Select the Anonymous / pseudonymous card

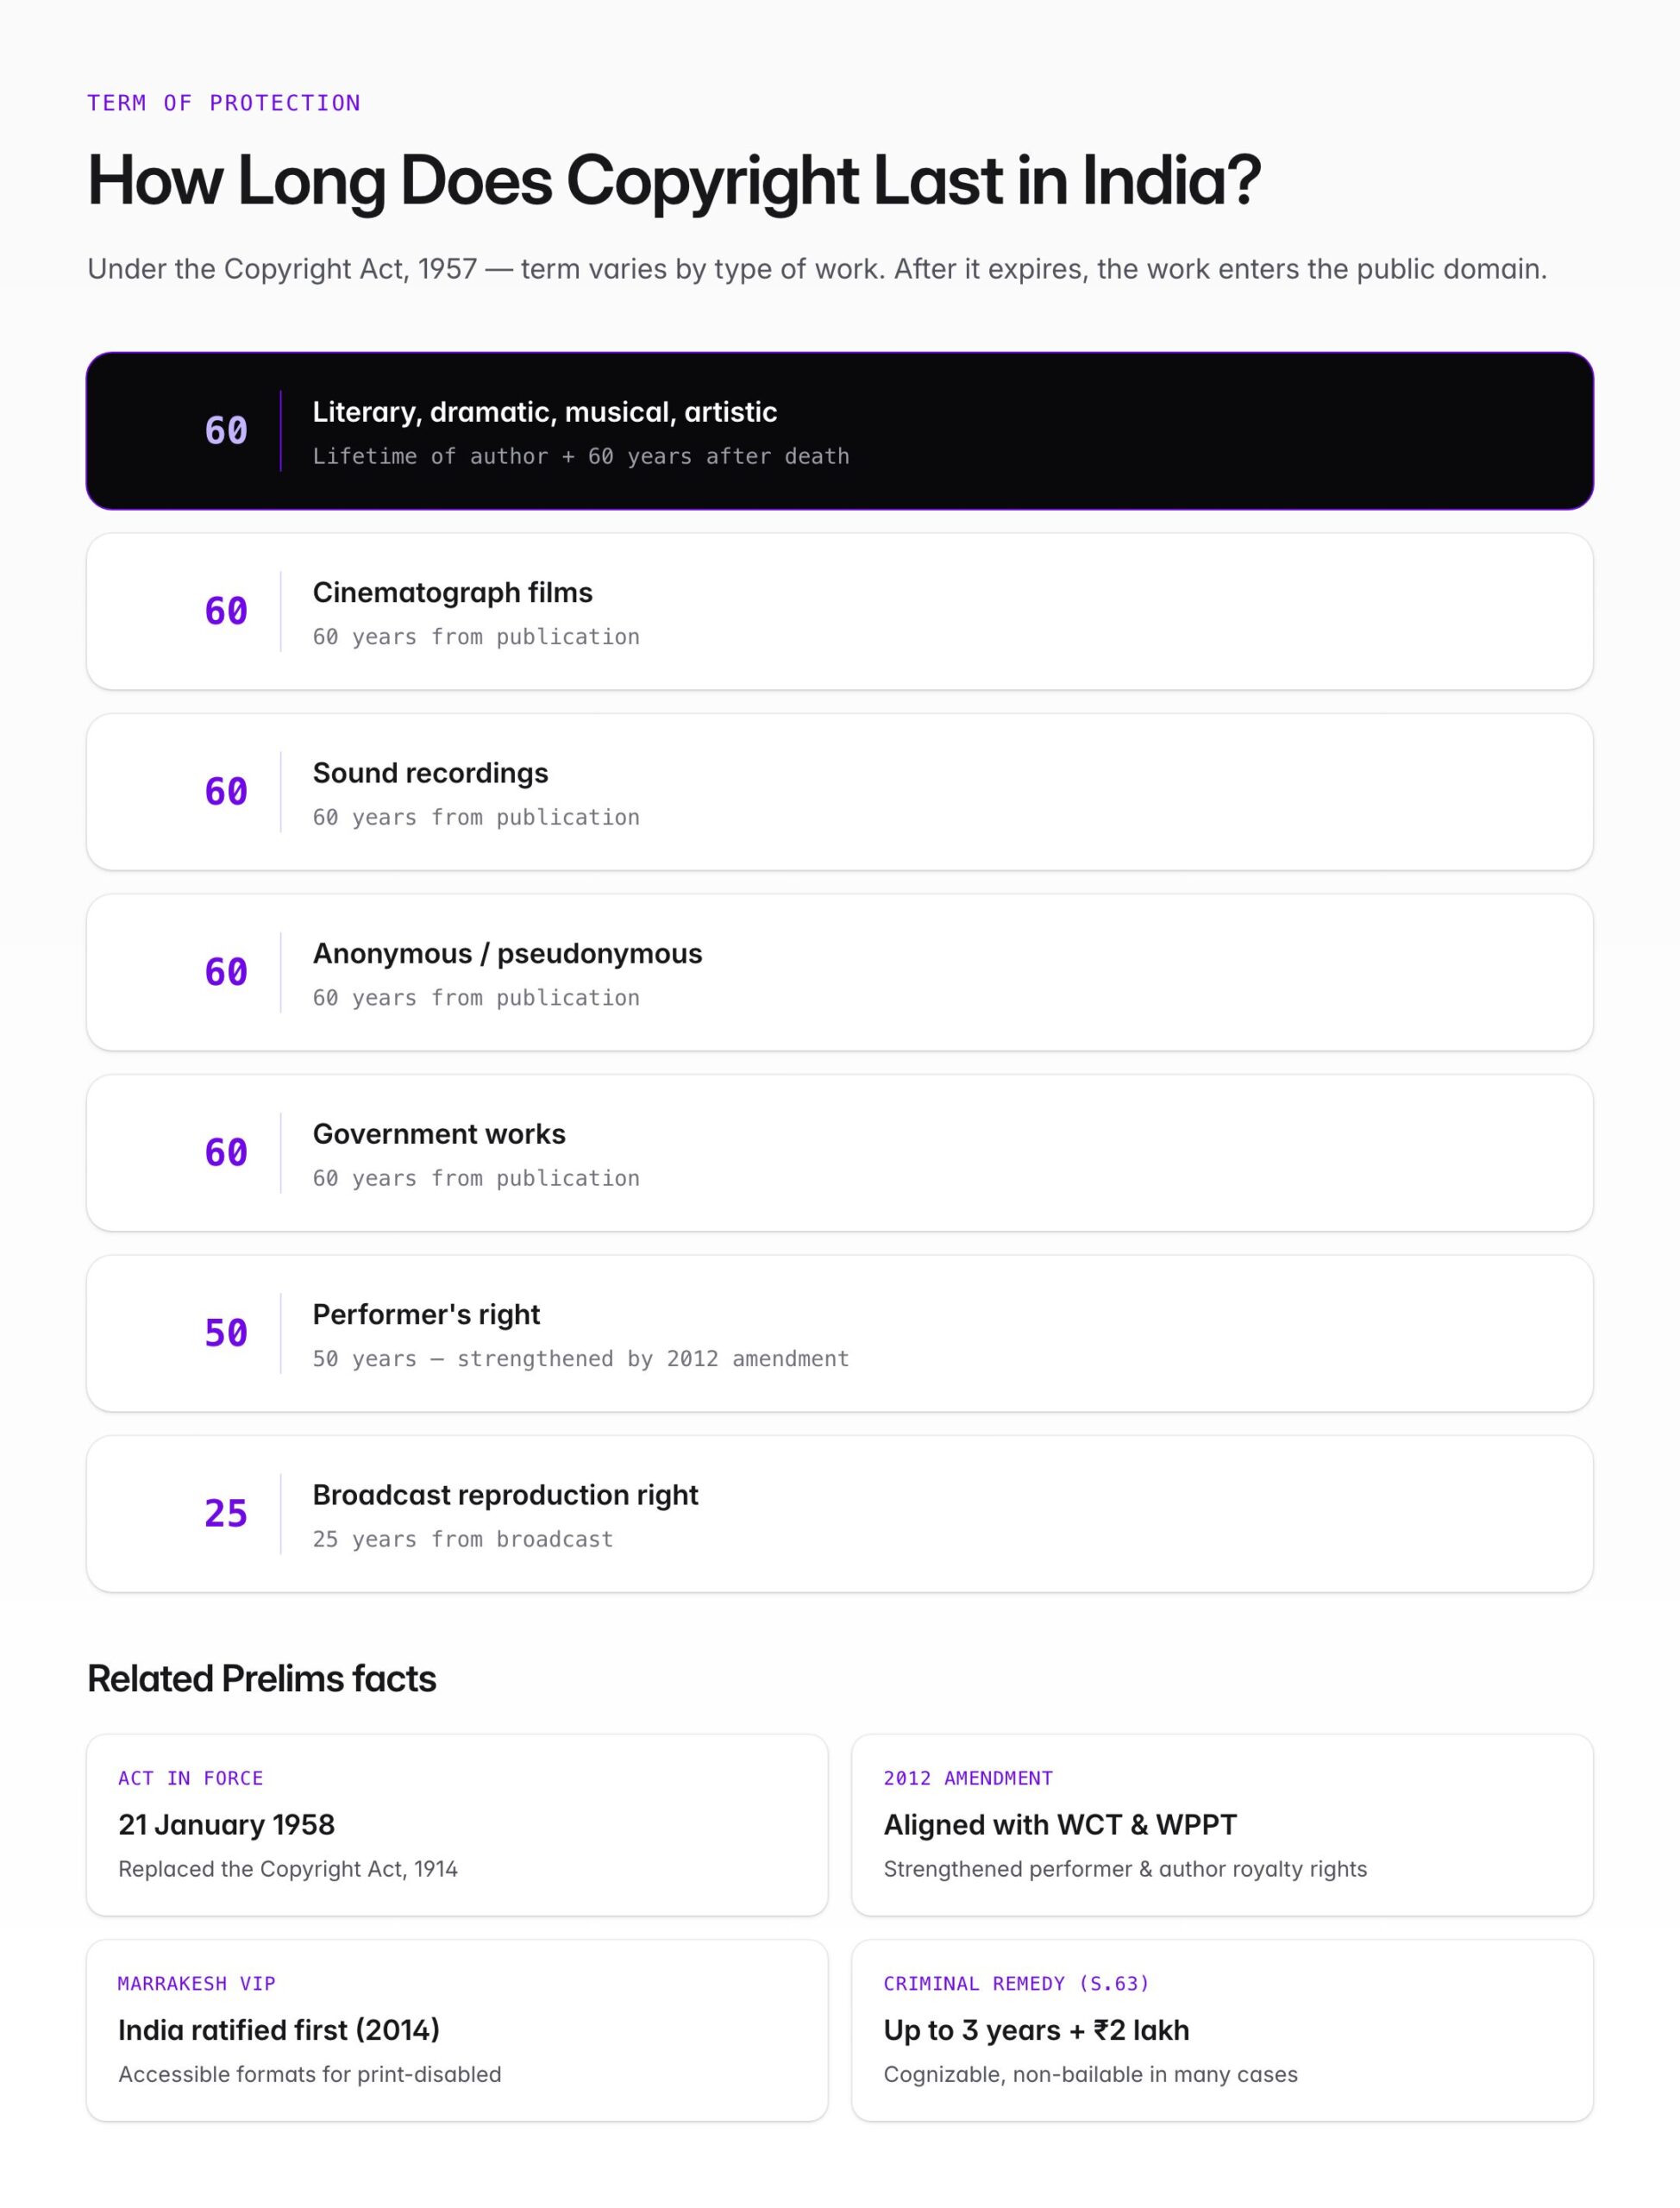840,972
